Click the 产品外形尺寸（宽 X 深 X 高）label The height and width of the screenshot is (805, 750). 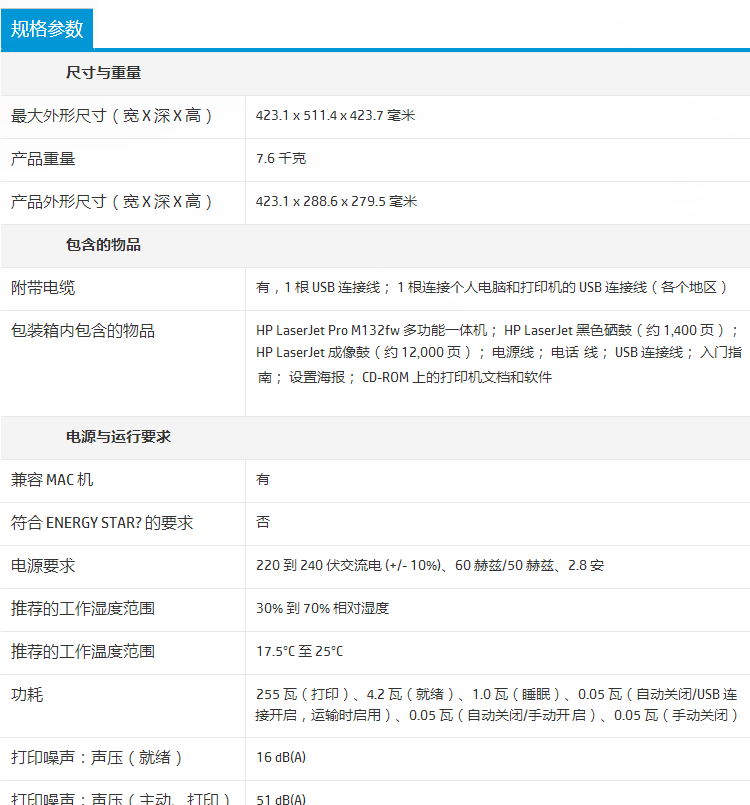tap(112, 202)
